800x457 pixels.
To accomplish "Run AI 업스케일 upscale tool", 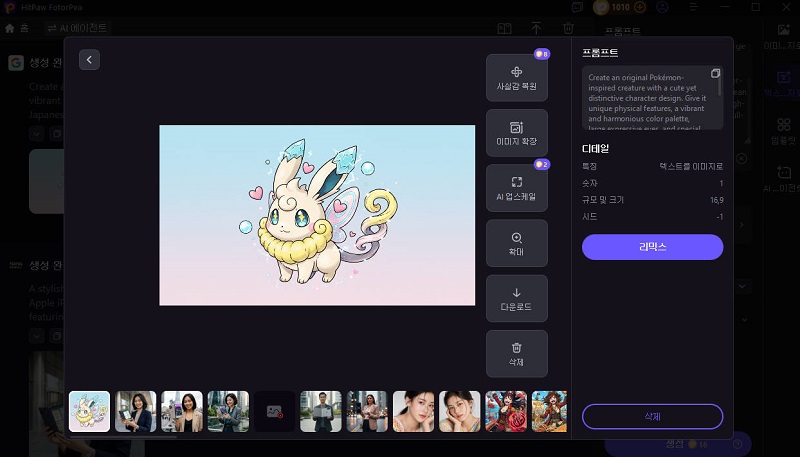I will pyautogui.click(x=517, y=188).
